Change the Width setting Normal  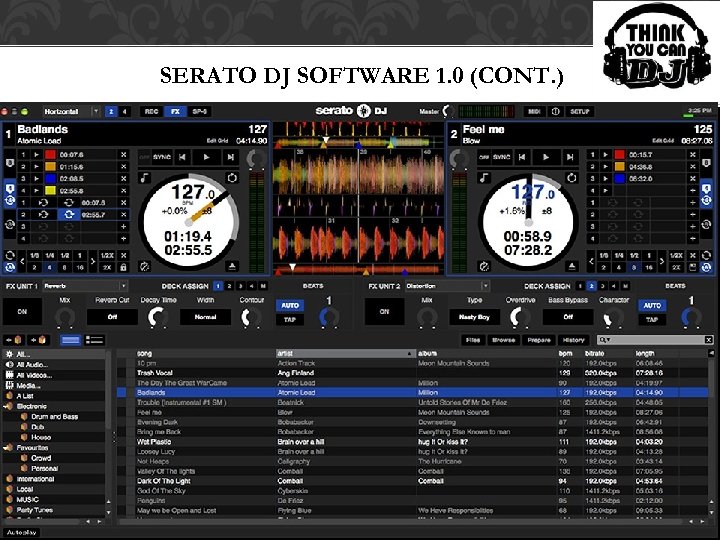click(x=205, y=317)
